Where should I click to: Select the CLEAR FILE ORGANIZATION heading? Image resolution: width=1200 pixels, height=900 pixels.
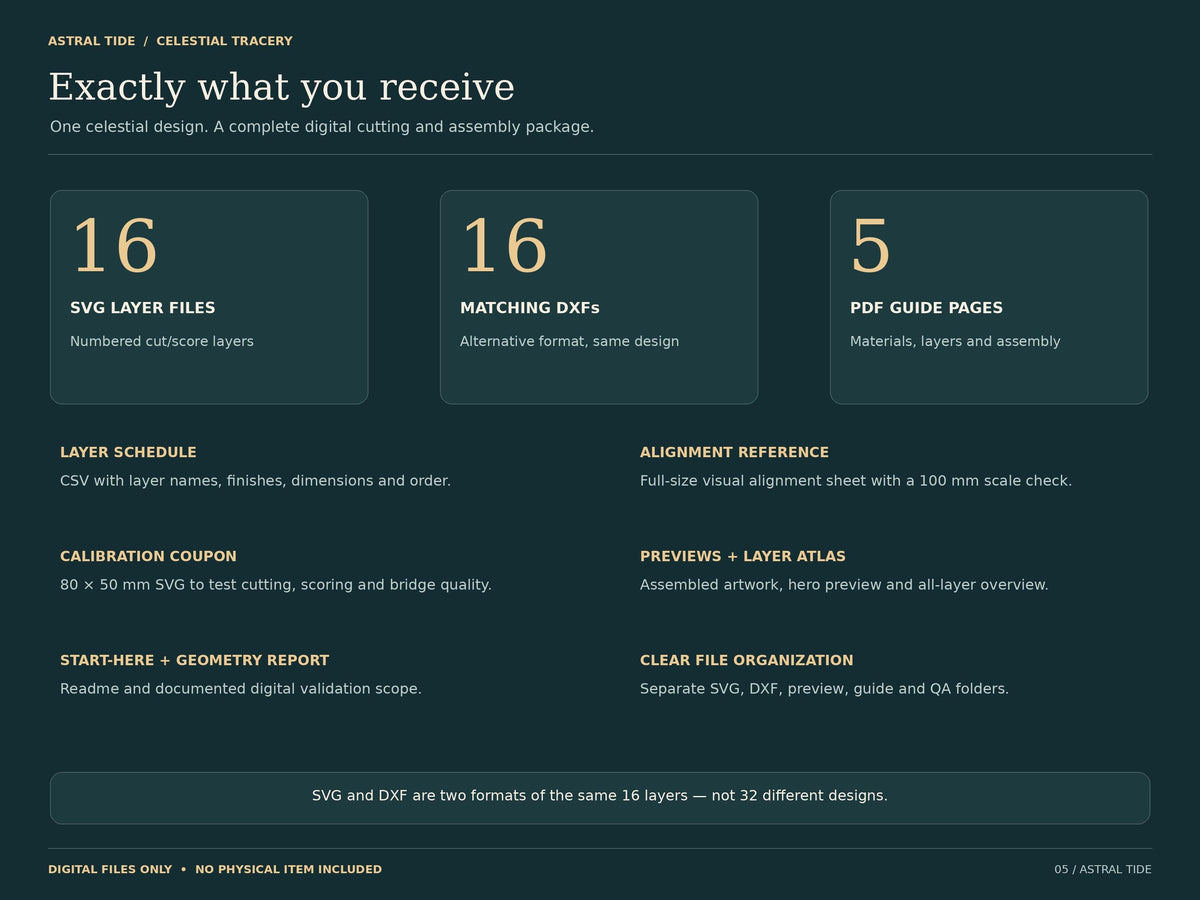pos(747,660)
